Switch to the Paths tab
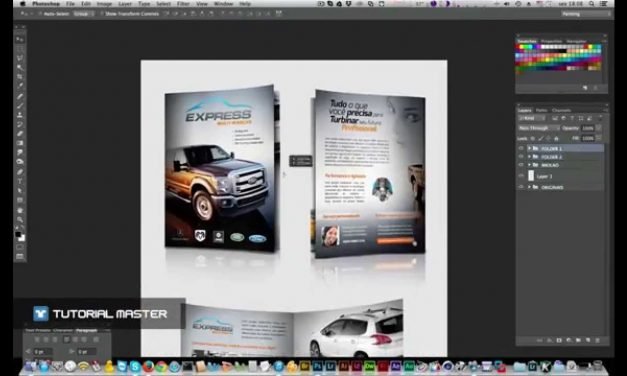This screenshot has height=376, width=627. (541, 110)
